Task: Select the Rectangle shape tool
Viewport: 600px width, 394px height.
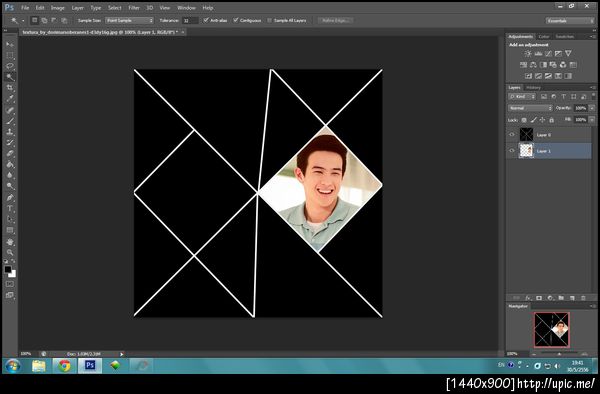Action: pos(10,230)
